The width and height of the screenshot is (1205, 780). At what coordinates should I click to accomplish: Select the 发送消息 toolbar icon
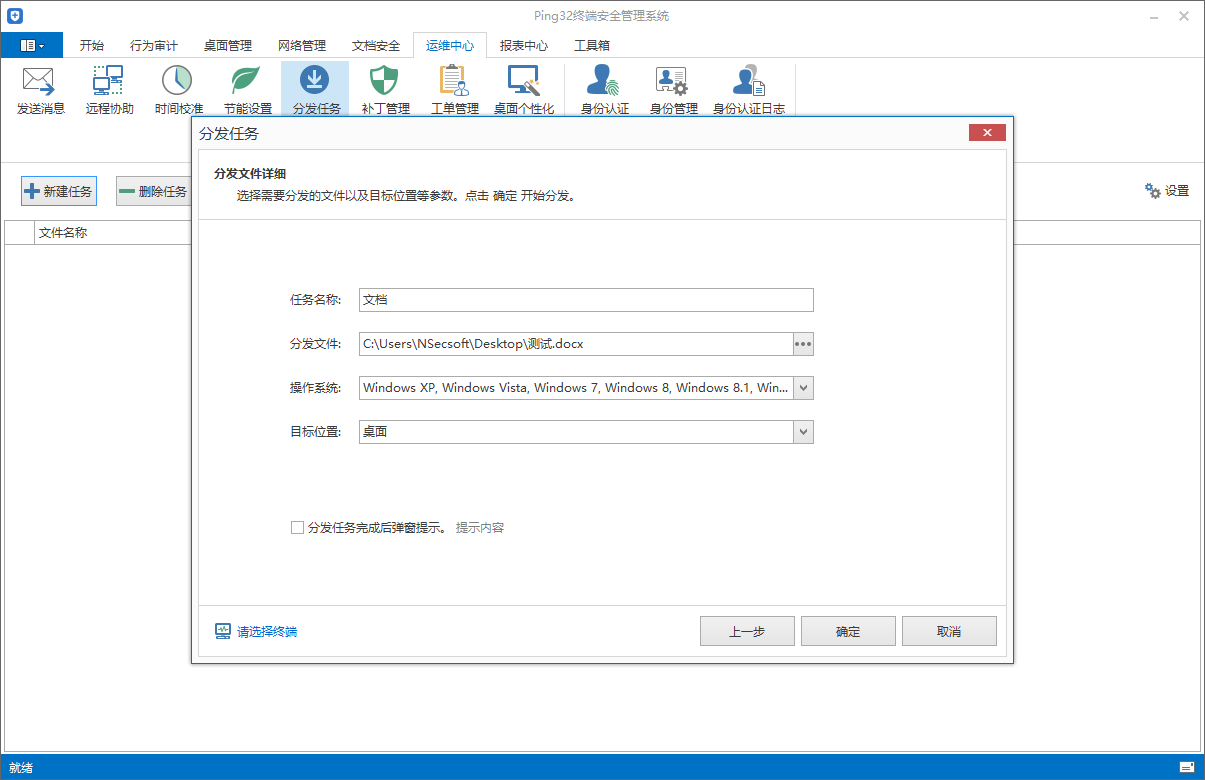[37, 89]
